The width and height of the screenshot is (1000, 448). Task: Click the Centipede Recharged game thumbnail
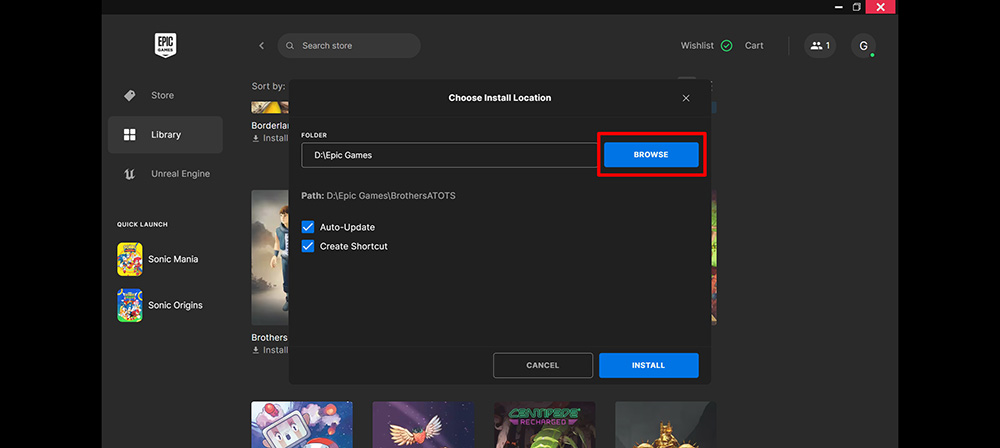[x=545, y=424]
